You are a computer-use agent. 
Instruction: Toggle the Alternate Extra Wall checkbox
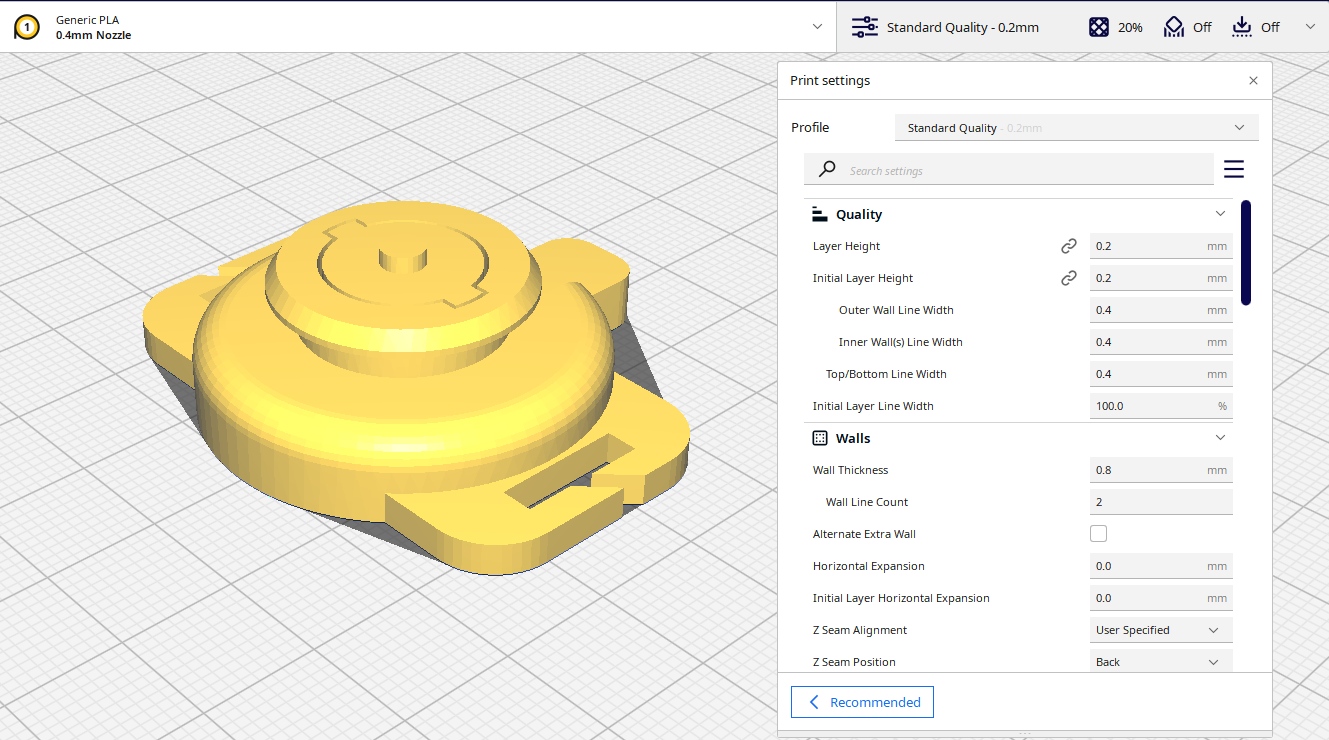(1098, 534)
